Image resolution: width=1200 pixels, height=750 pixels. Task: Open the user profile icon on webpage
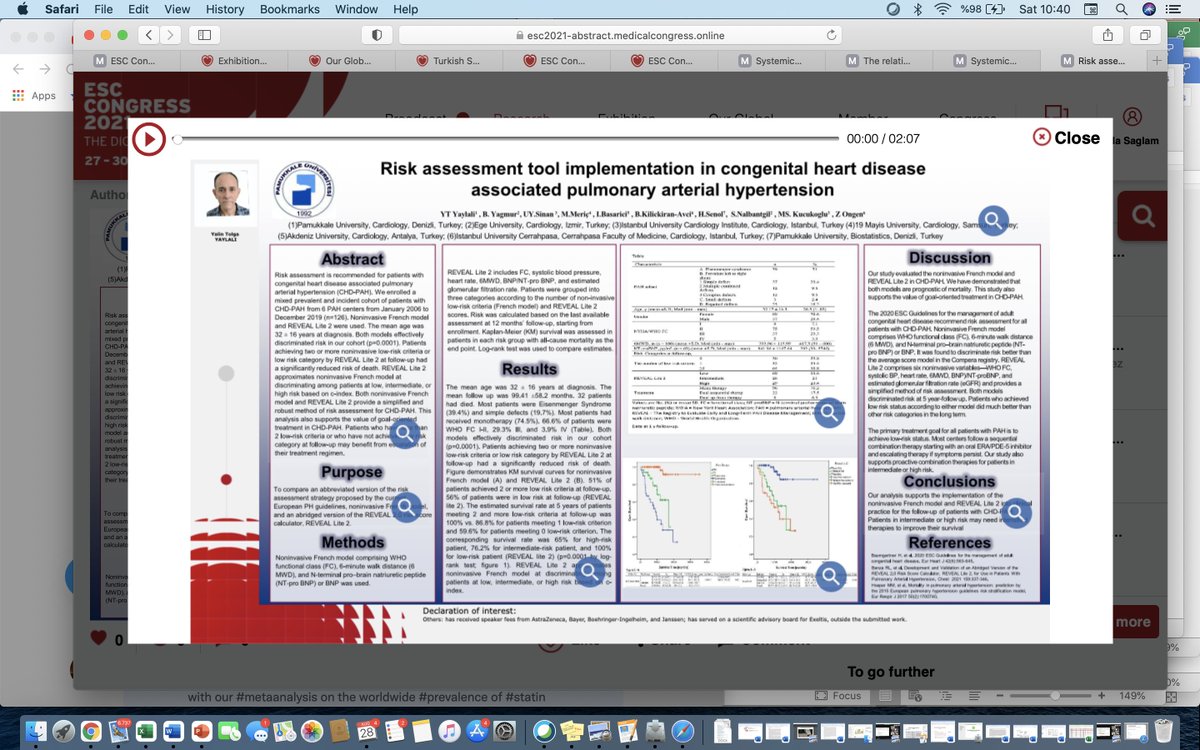coord(1132,117)
